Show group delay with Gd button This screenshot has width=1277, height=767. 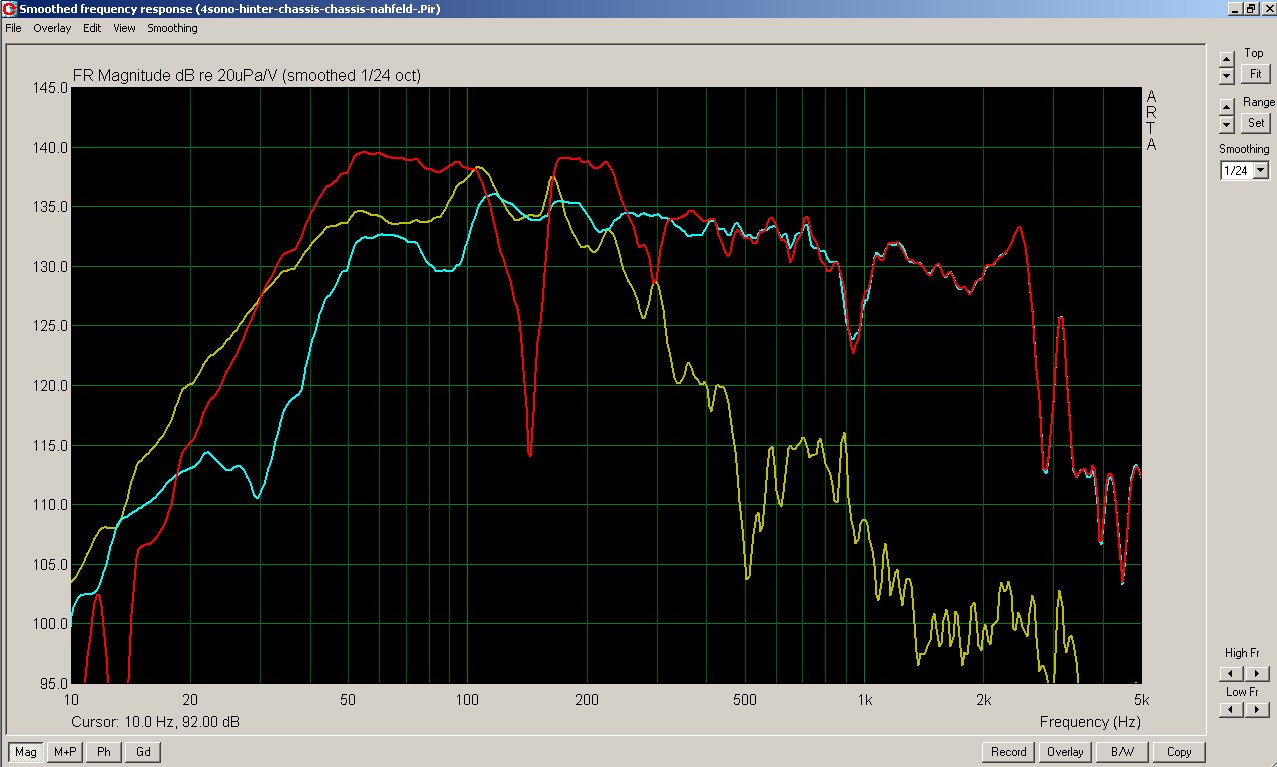coord(143,752)
